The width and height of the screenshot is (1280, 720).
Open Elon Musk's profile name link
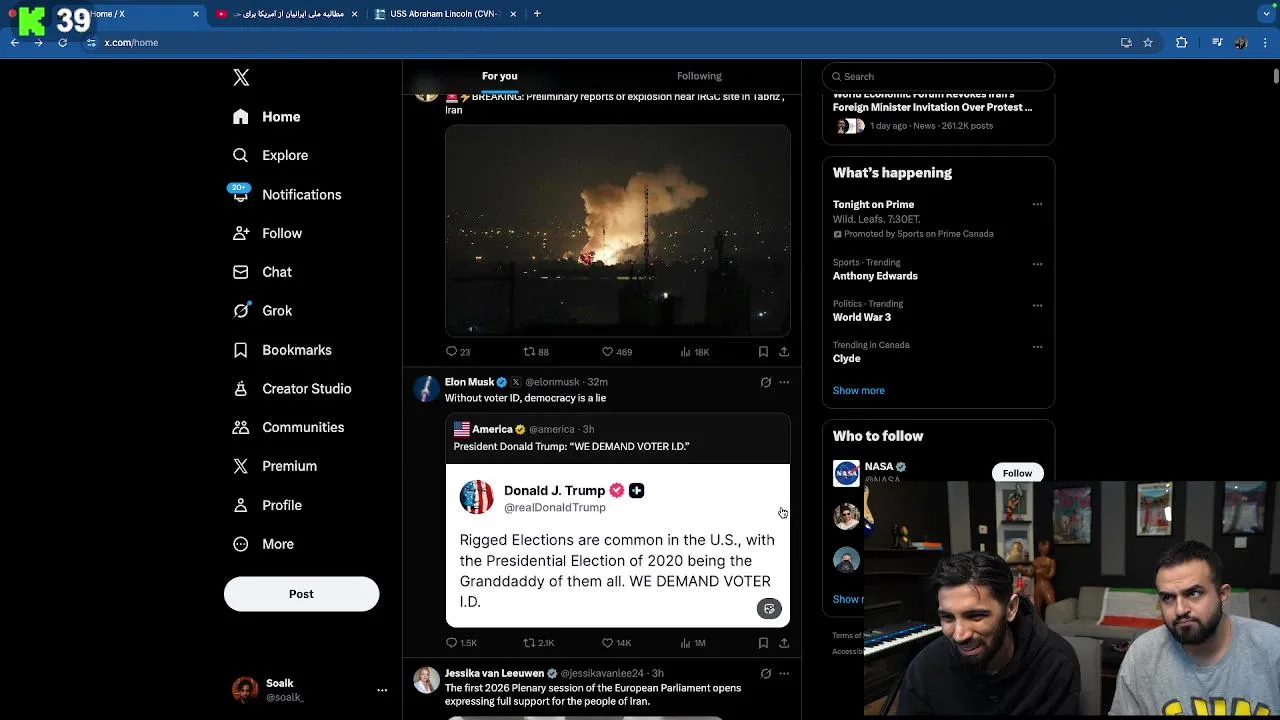click(469, 382)
